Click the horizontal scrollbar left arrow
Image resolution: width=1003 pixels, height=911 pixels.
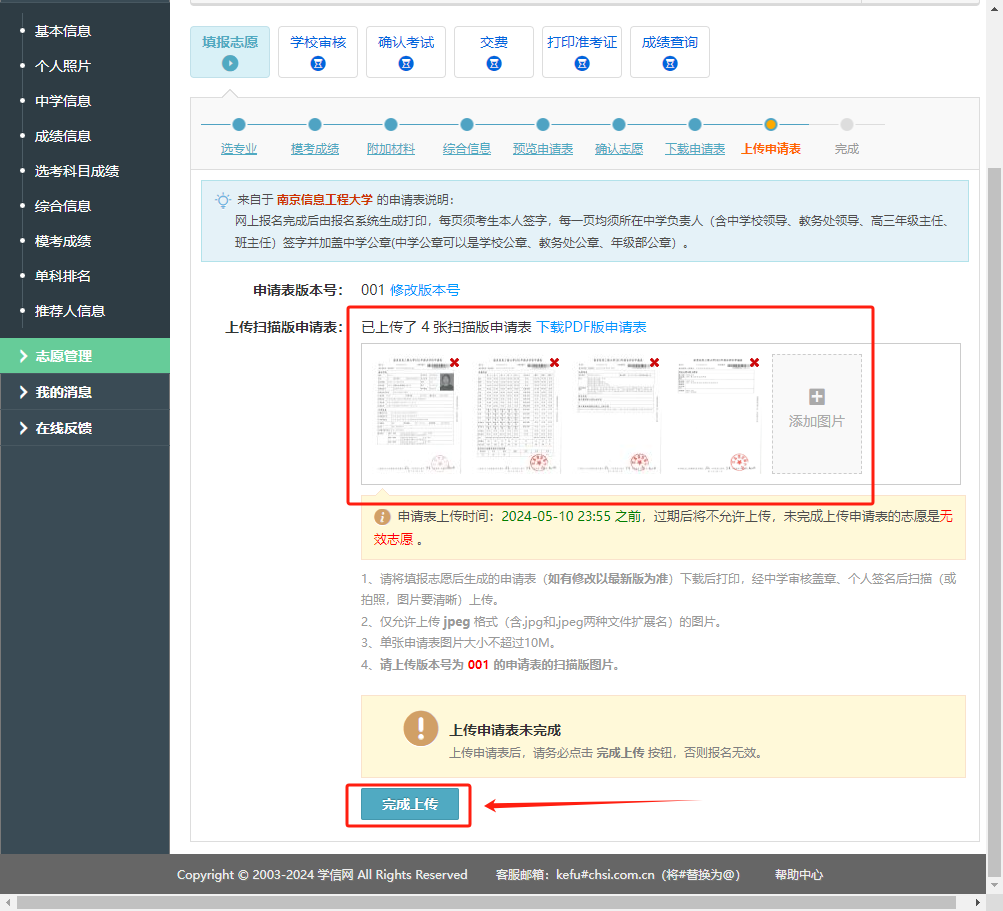coord(7,903)
